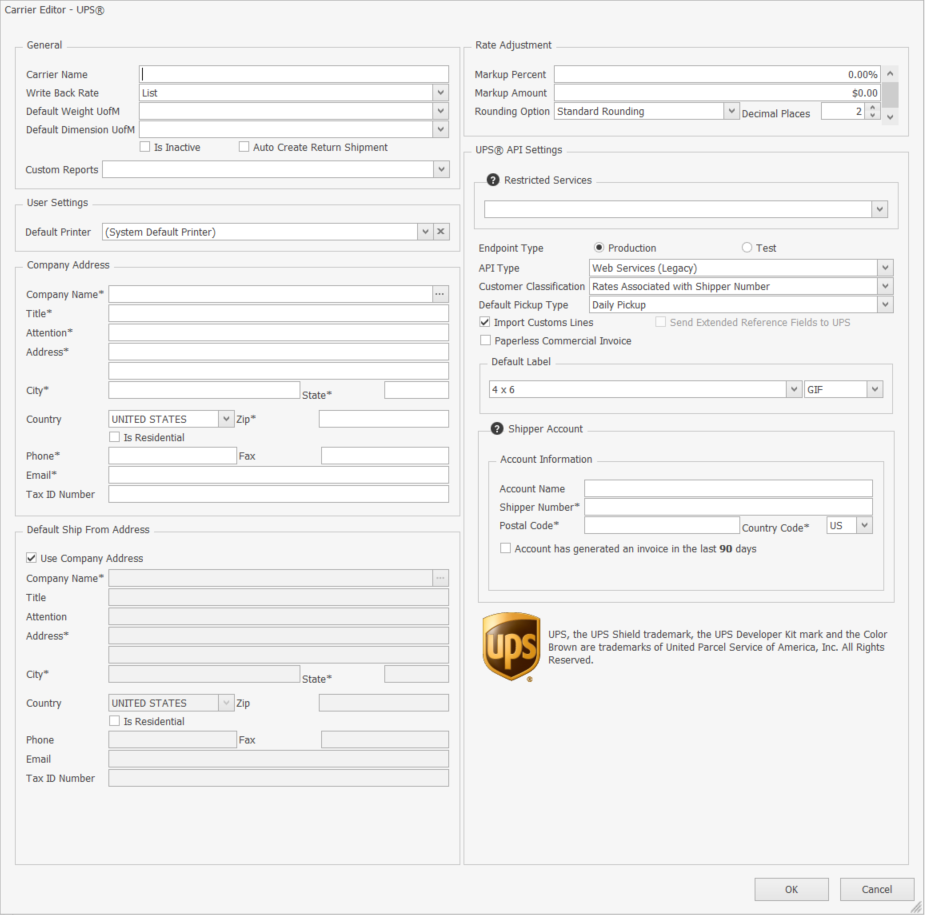Click into the Carrier Name field

(294, 74)
